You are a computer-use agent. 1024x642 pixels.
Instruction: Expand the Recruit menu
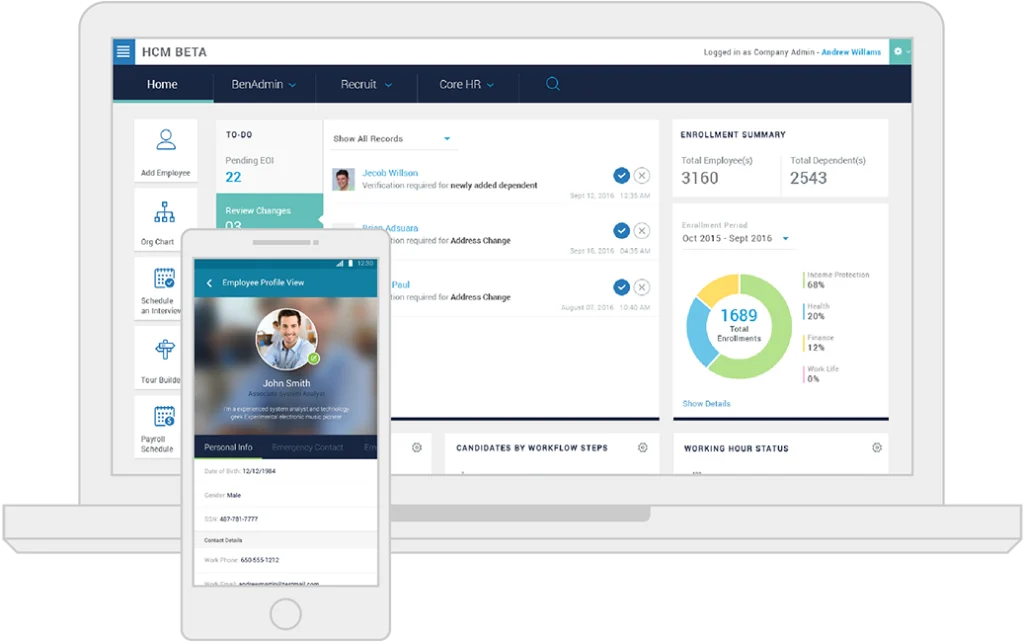pyautogui.click(x=366, y=84)
